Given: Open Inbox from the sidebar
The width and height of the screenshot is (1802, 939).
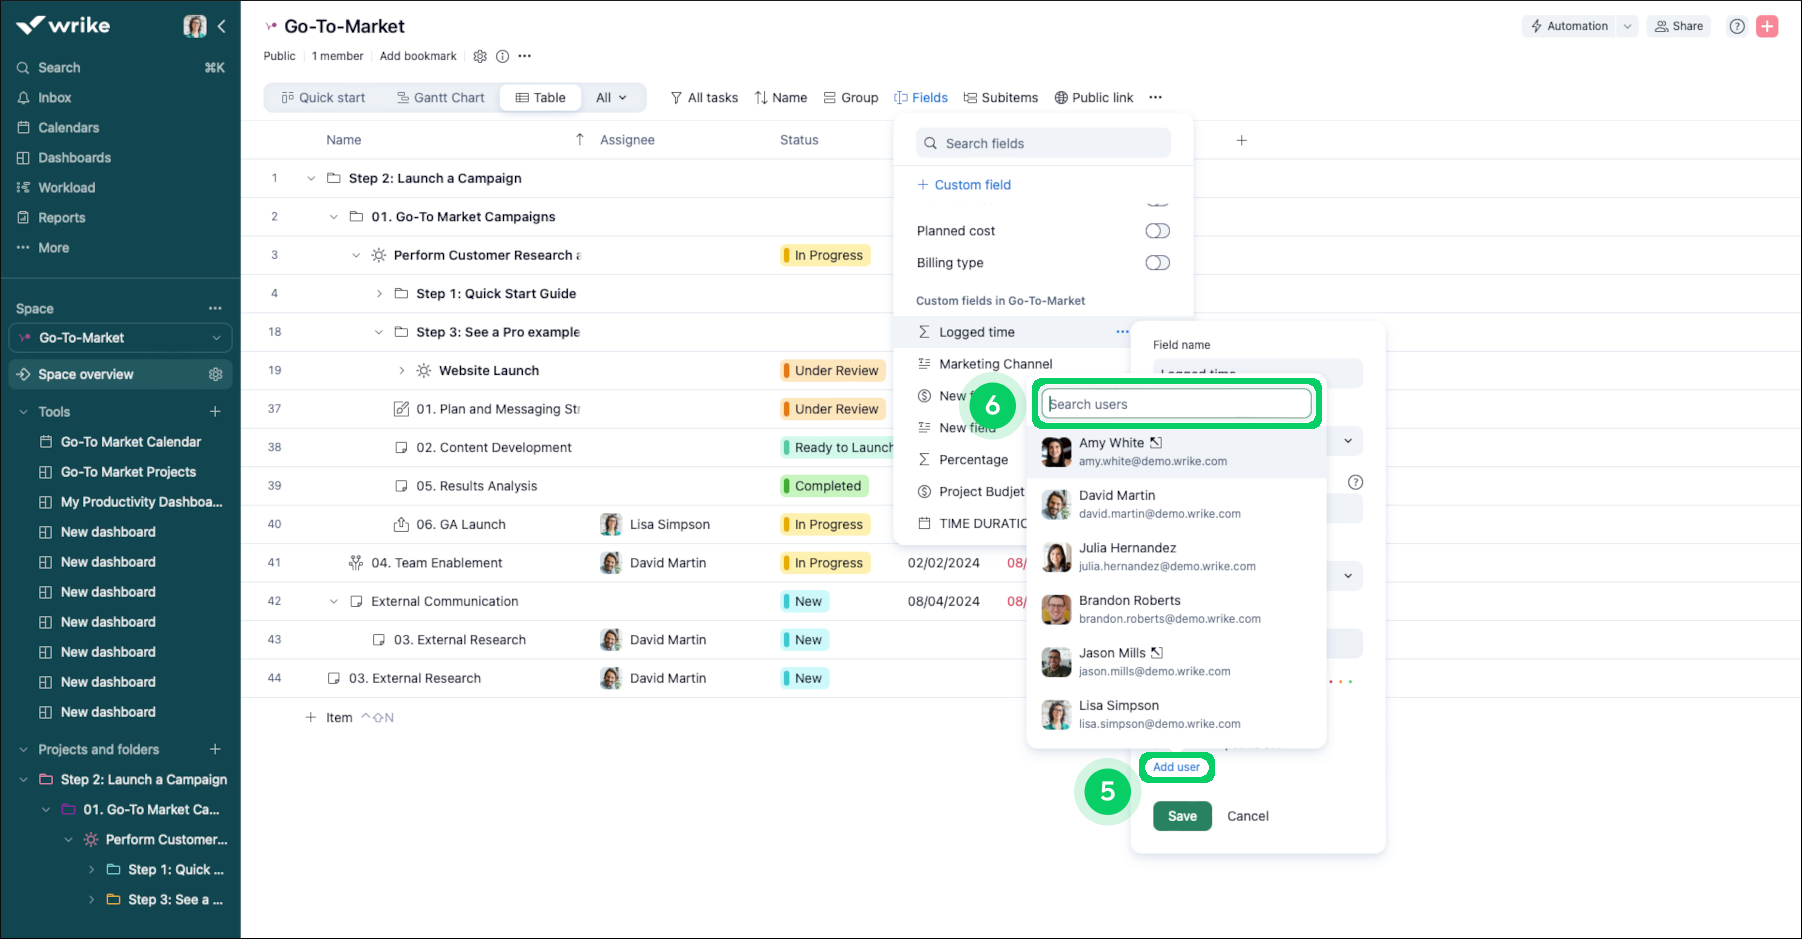Looking at the screenshot, I should click(55, 98).
